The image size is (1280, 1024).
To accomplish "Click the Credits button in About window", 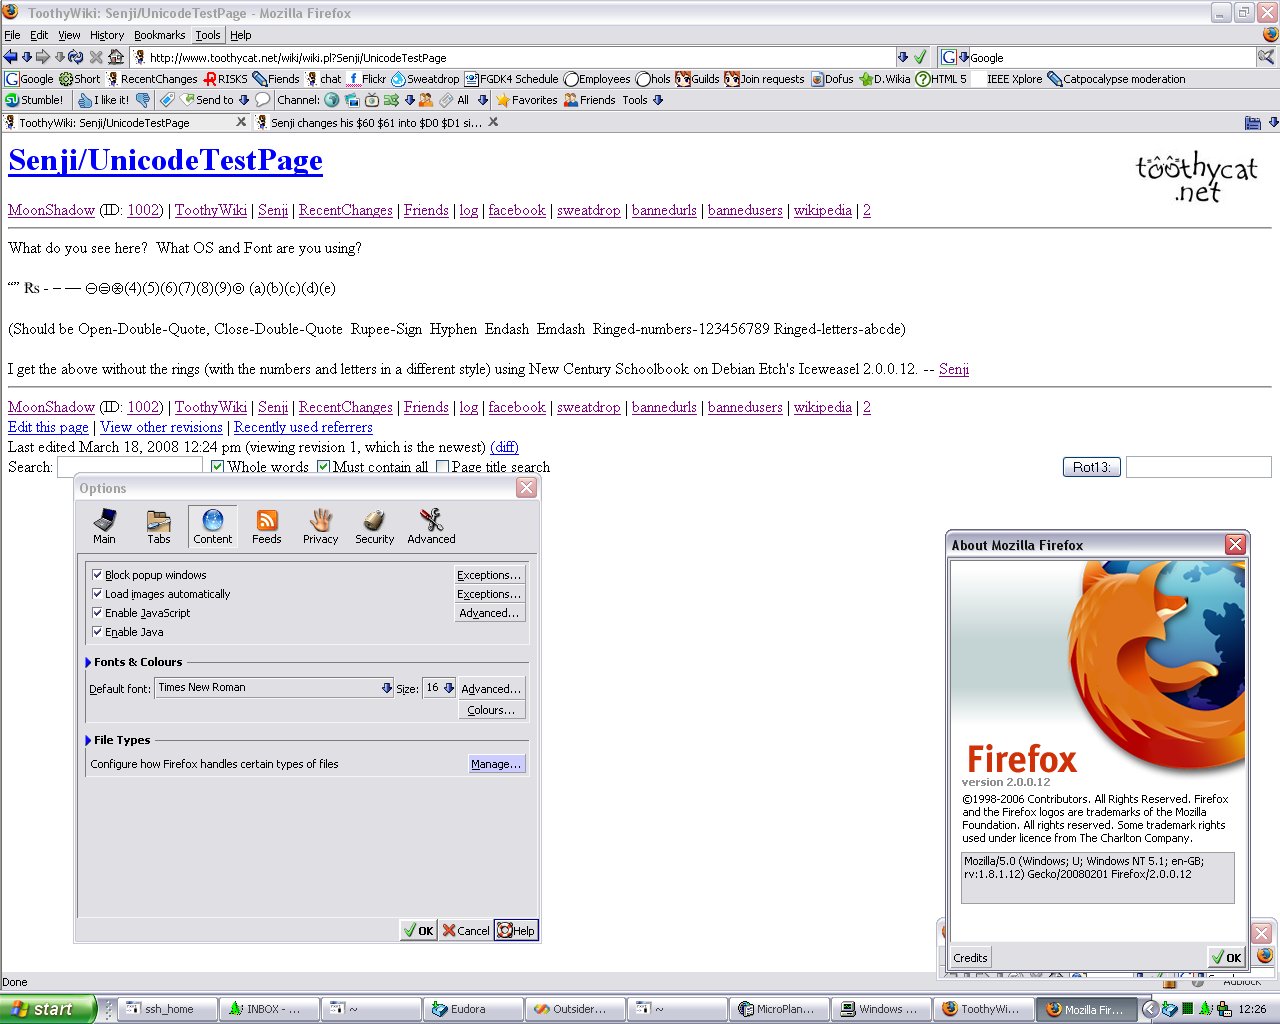I will tap(970, 957).
